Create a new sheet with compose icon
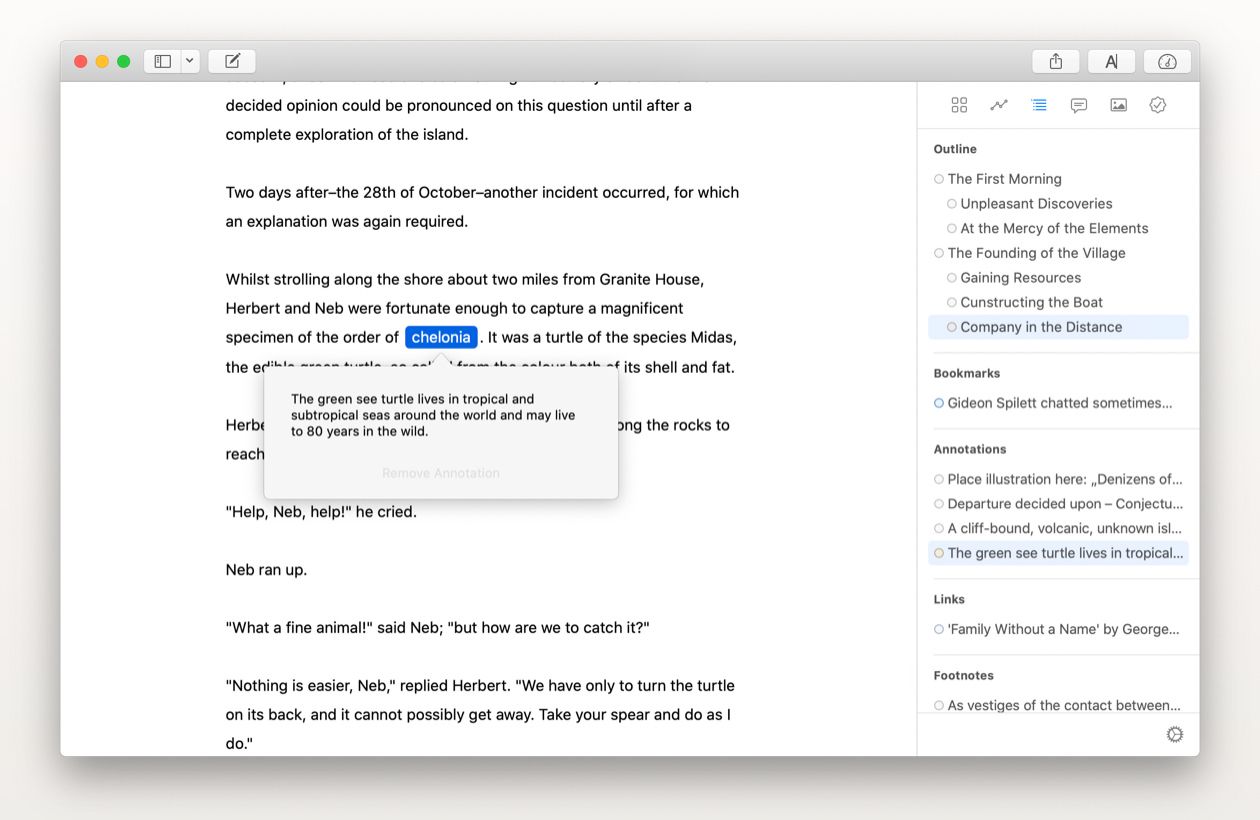The width and height of the screenshot is (1260, 820). (x=232, y=62)
